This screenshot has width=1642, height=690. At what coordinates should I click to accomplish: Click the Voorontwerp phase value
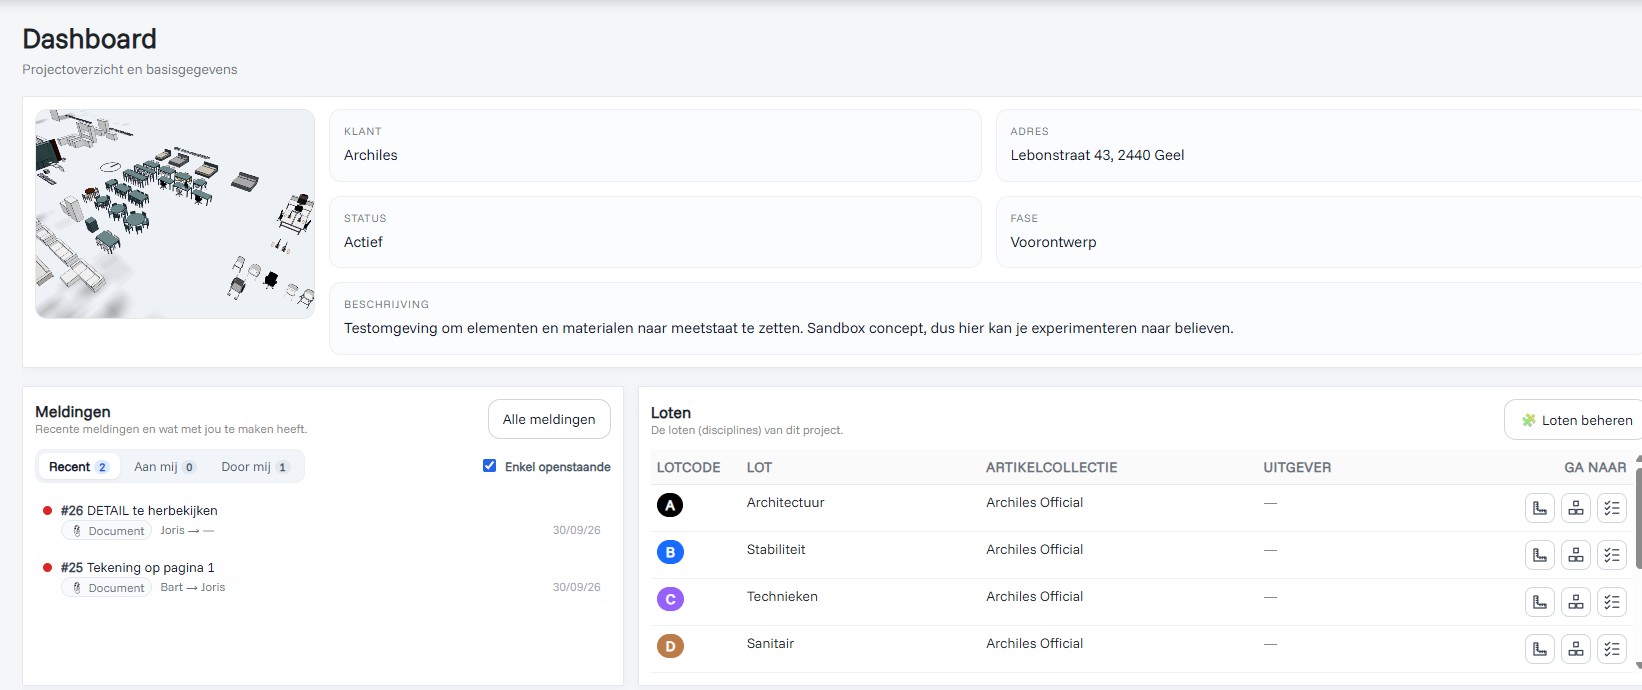1053,242
